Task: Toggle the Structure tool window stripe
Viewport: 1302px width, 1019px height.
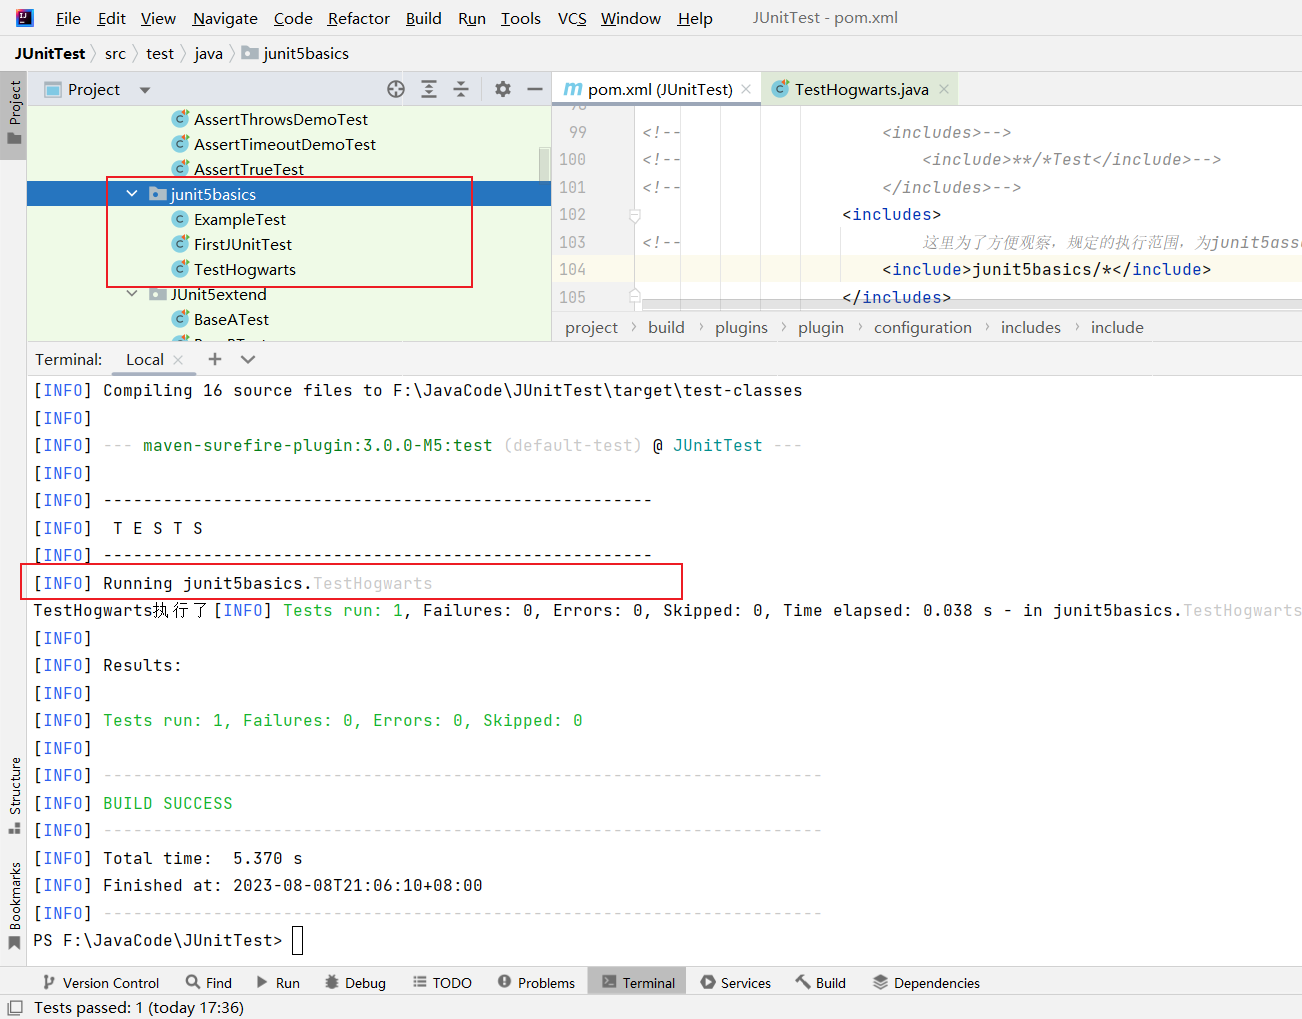Action: [x=15, y=795]
